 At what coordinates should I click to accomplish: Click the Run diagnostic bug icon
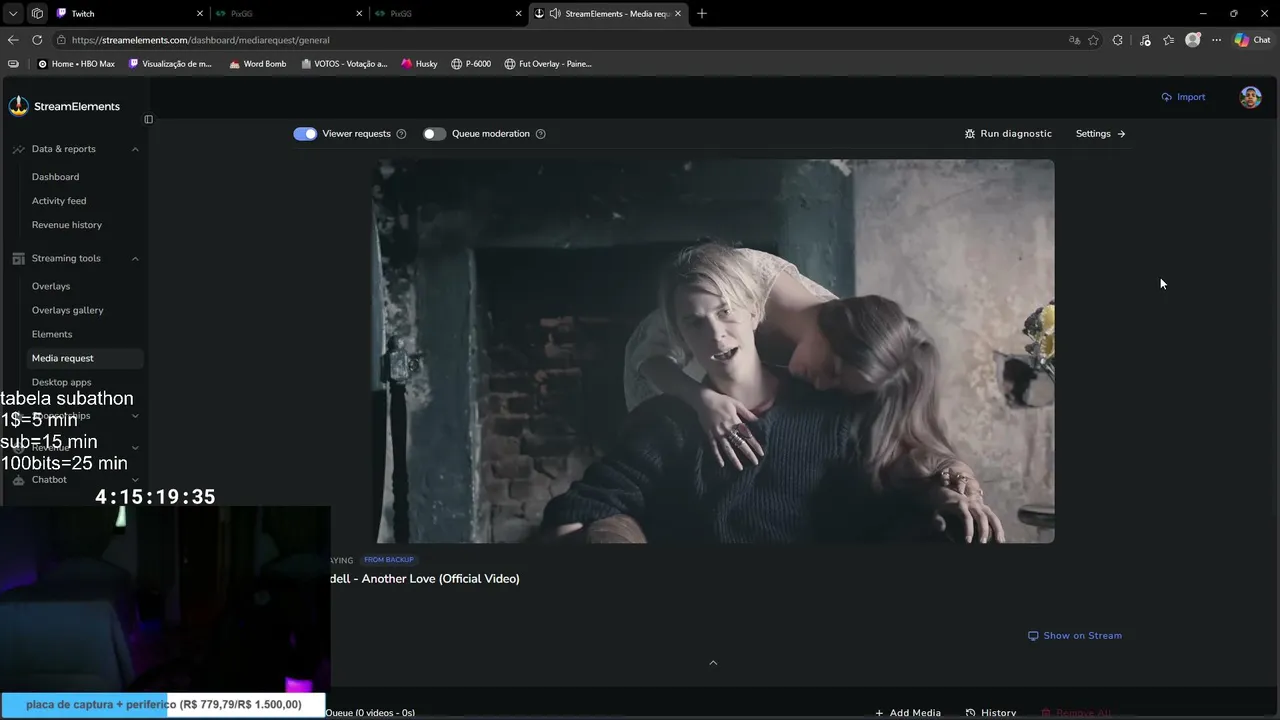pyautogui.click(x=969, y=134)
